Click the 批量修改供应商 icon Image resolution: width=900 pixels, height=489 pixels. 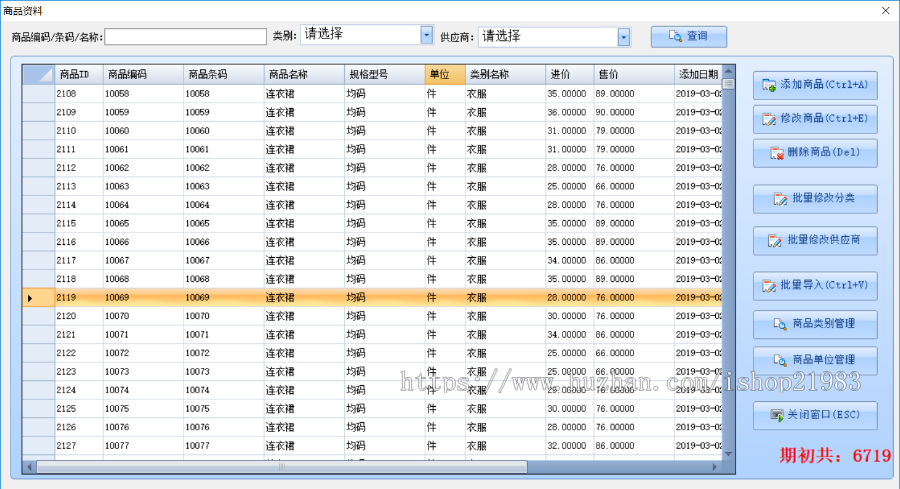pyautogui.click(x=774, y=241)
